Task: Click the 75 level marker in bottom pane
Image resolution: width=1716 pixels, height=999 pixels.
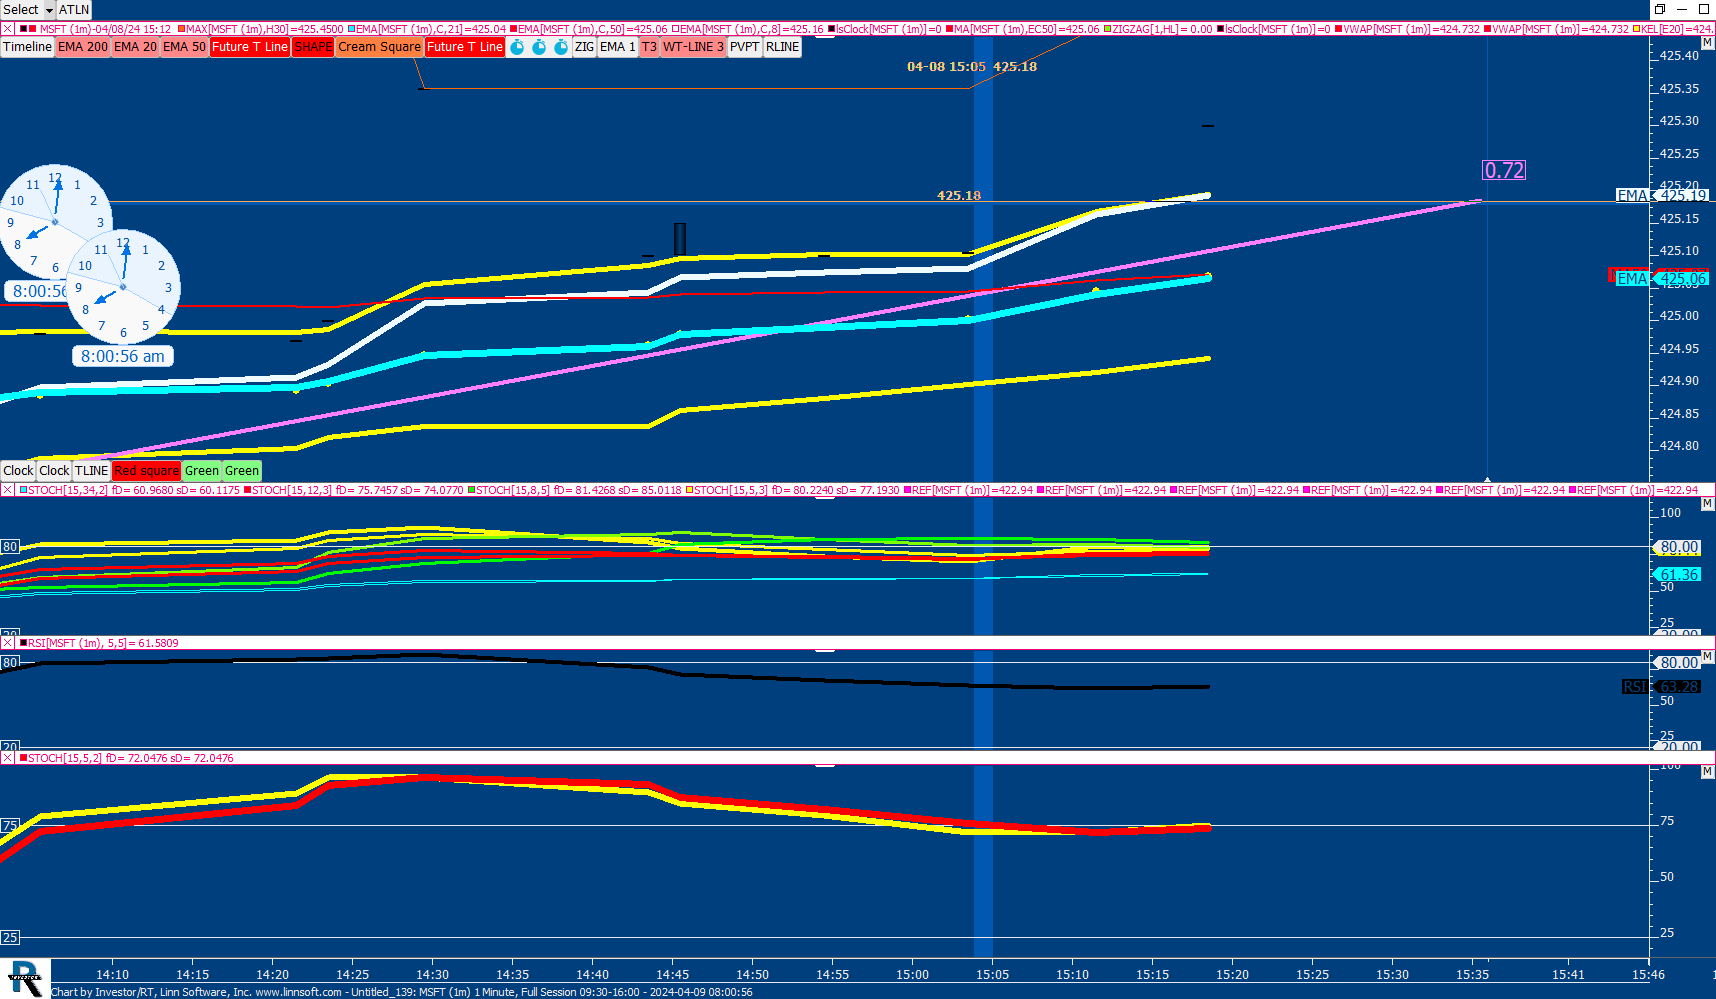Action: [x=10, y=826]
